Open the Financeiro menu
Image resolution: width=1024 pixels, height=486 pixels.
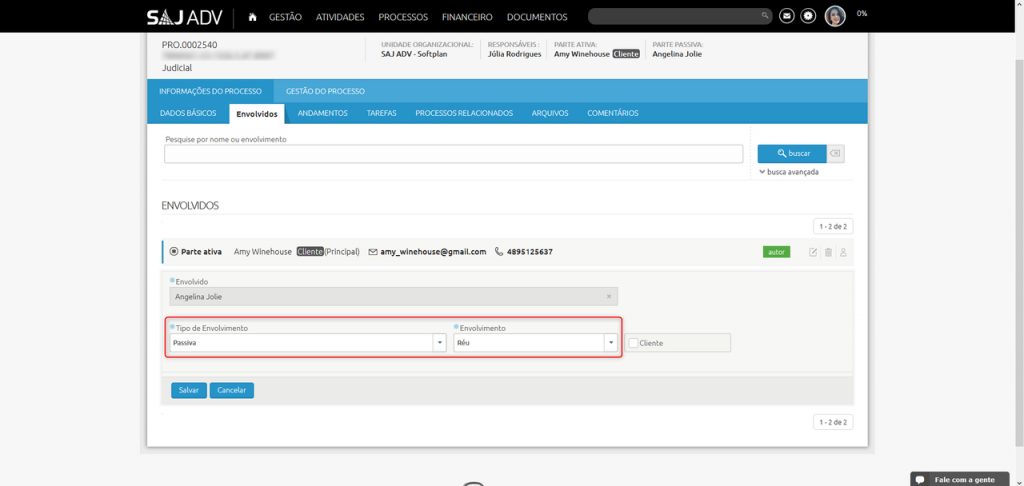[467, 17]
